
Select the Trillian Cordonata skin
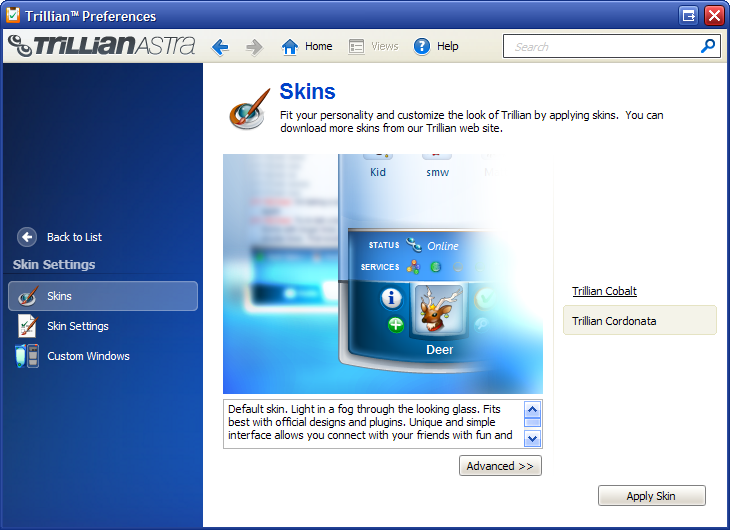click(x=640, y=320)
